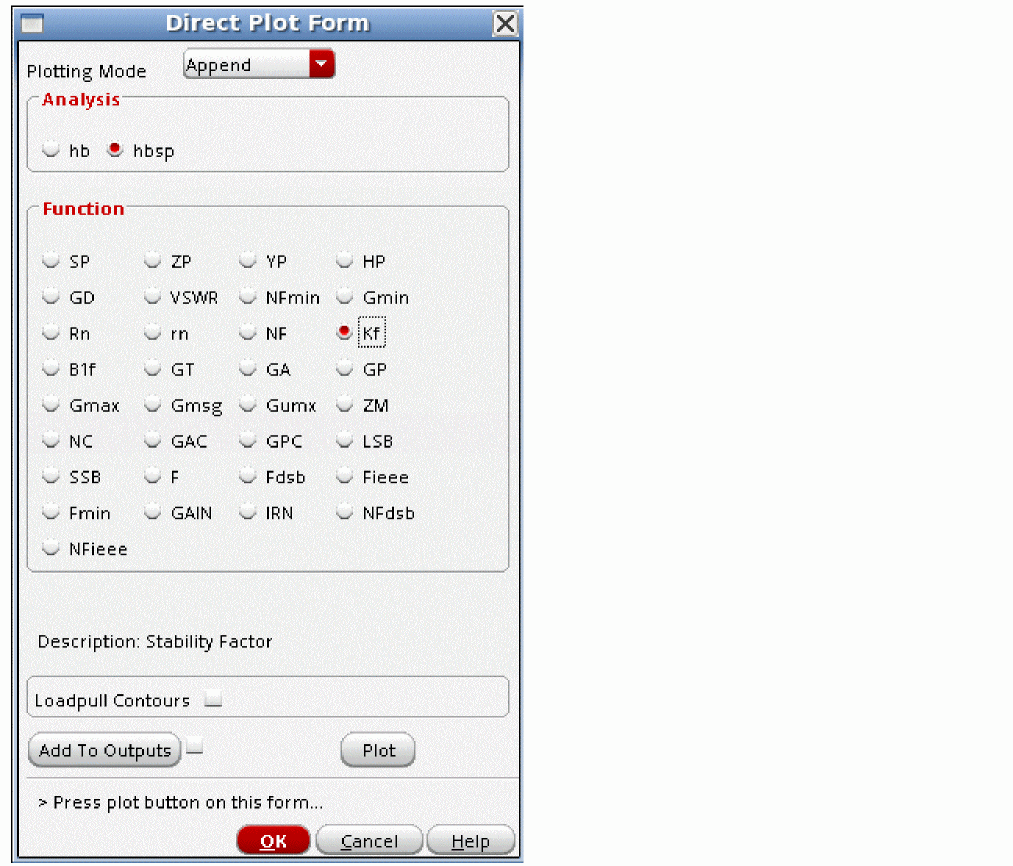
Task: Select the hb analysis radio button
Action: [50, 149]
